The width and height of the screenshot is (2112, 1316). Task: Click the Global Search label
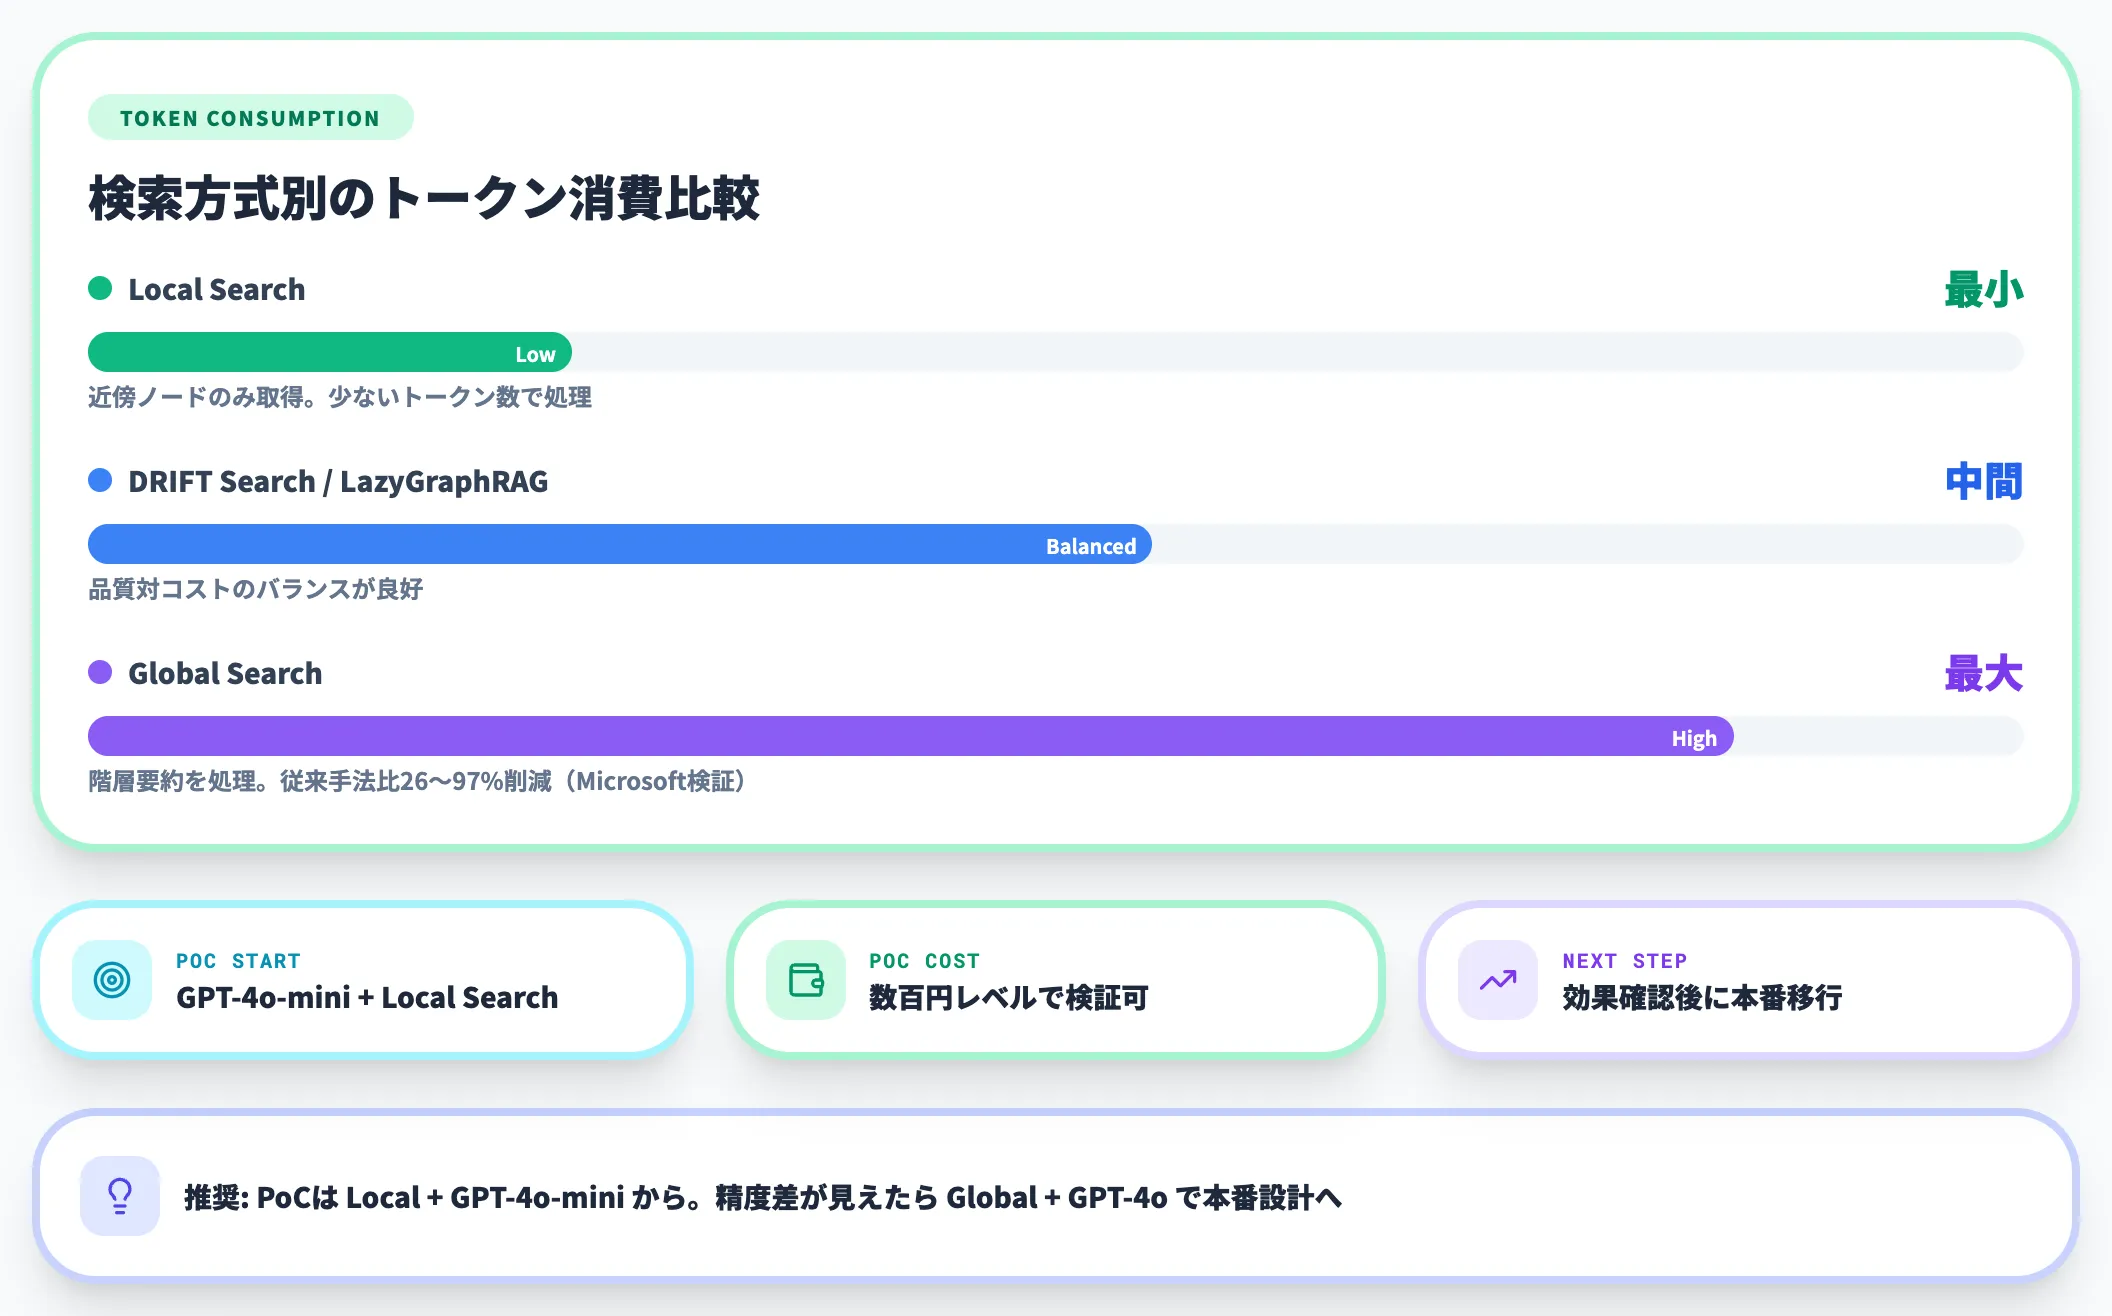point(225,673)
